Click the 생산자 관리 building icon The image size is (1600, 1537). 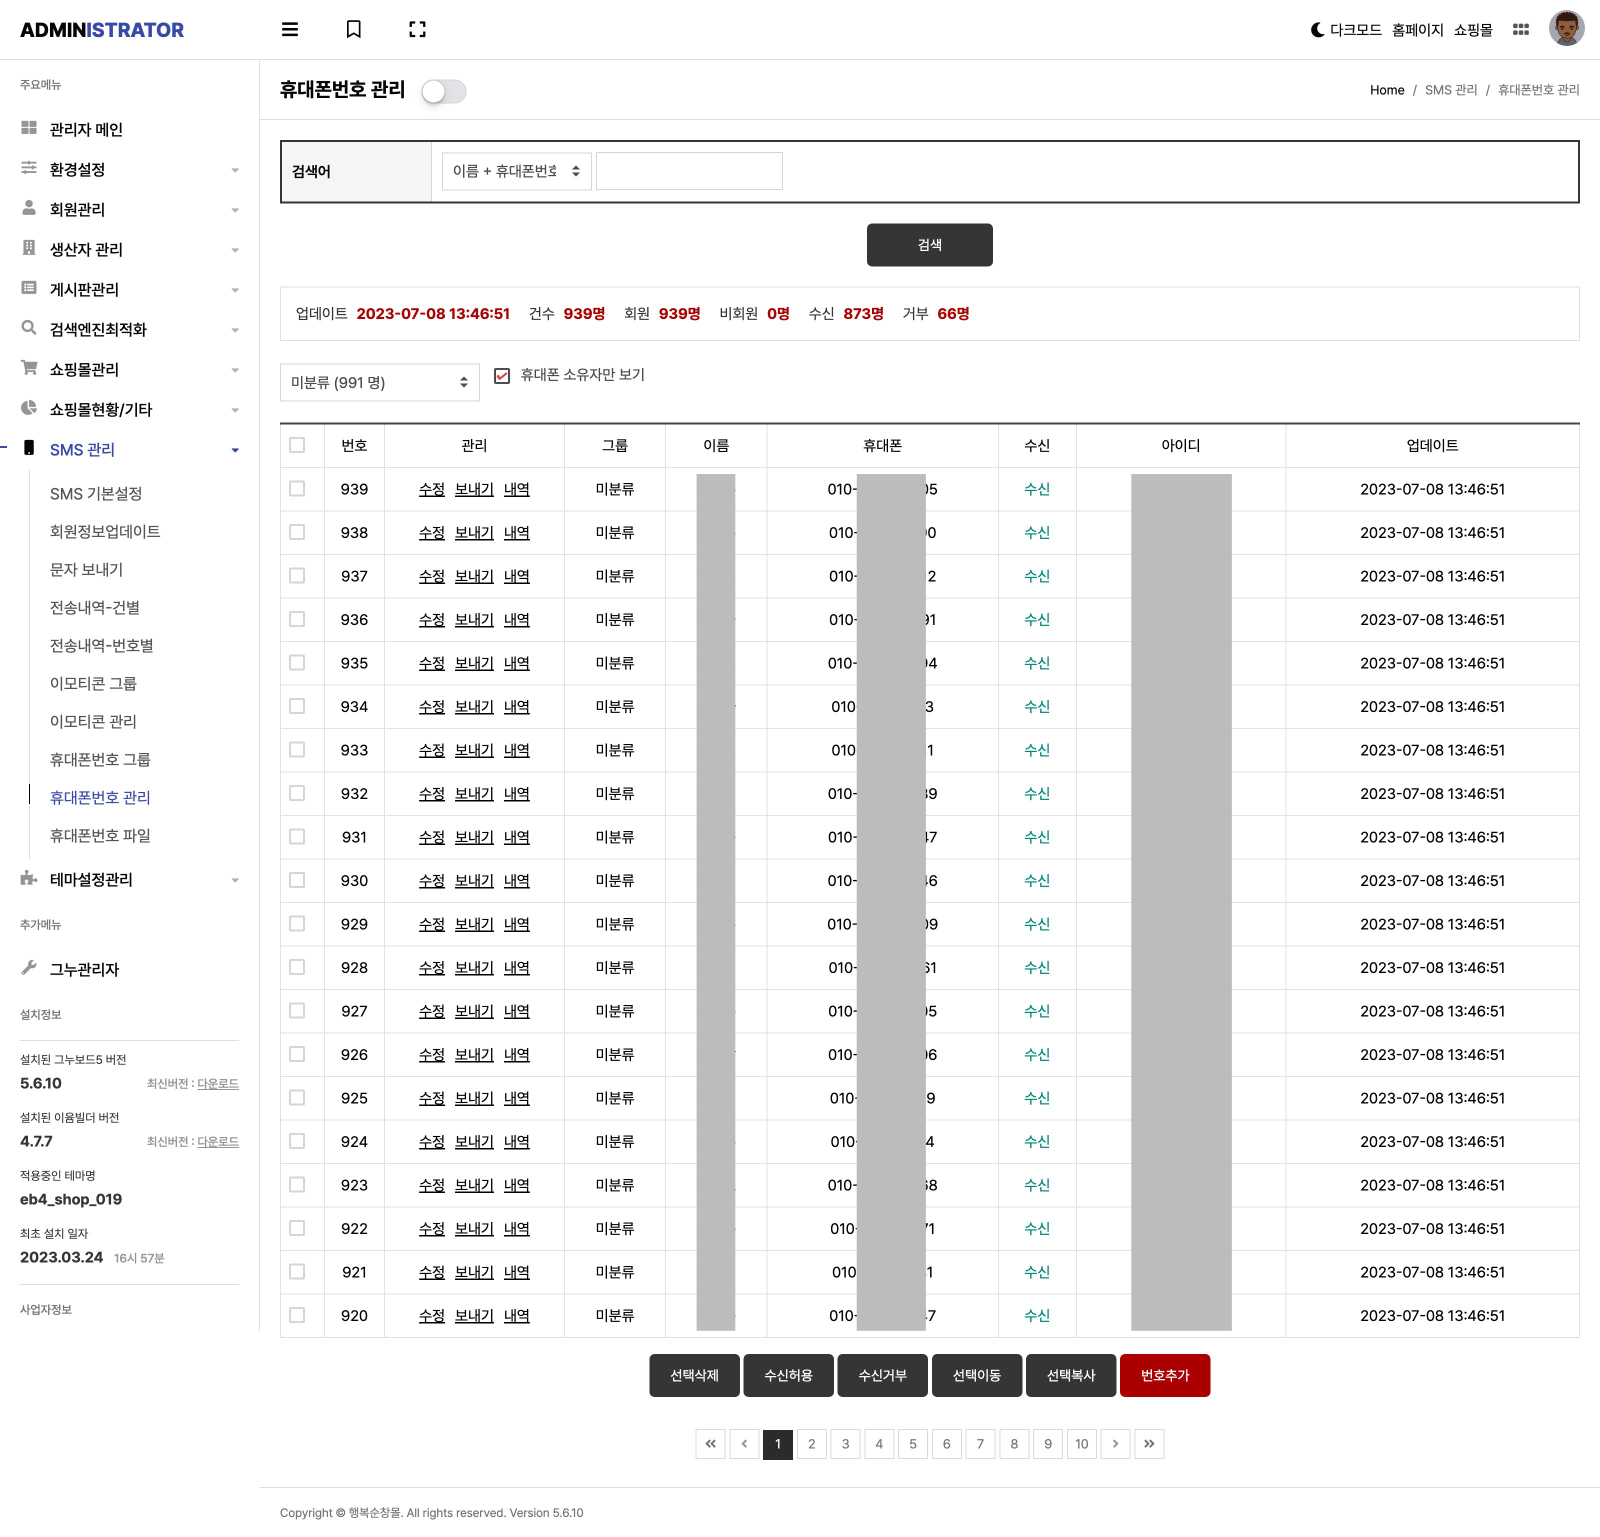(x=29, y=248)
